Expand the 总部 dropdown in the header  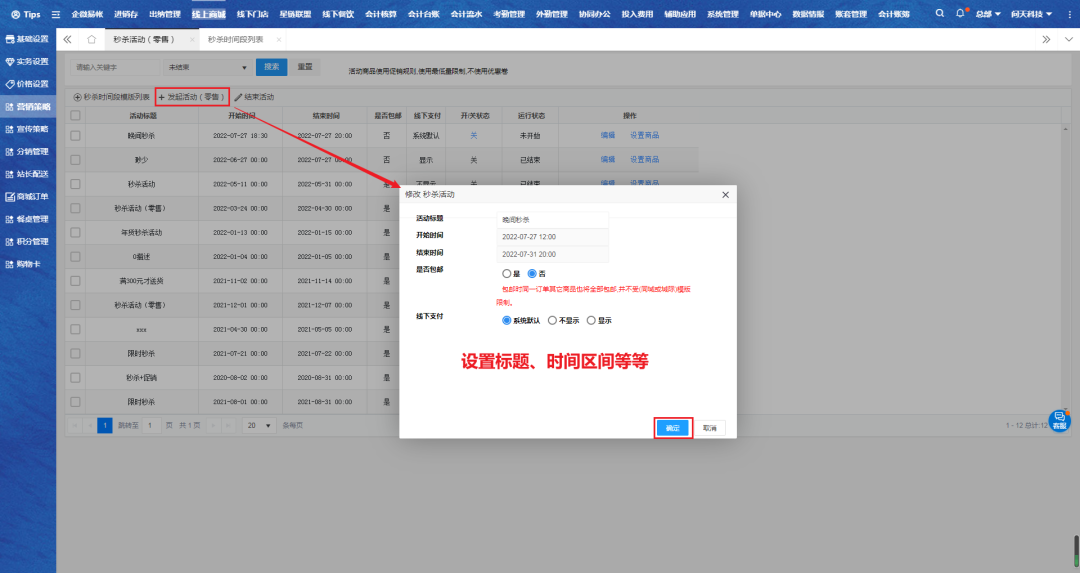coord(988,15)
